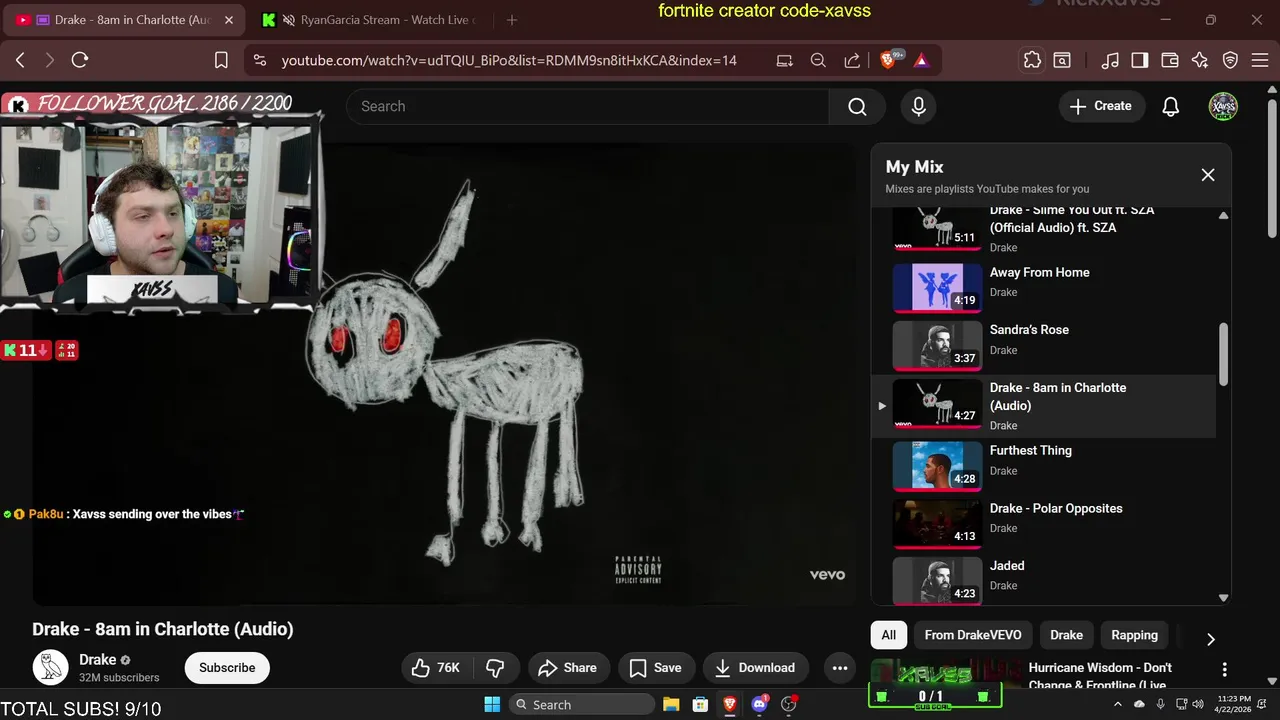Play Slime You Out ft. SZA from mix
The image size is (1280, 720).
1043,228
